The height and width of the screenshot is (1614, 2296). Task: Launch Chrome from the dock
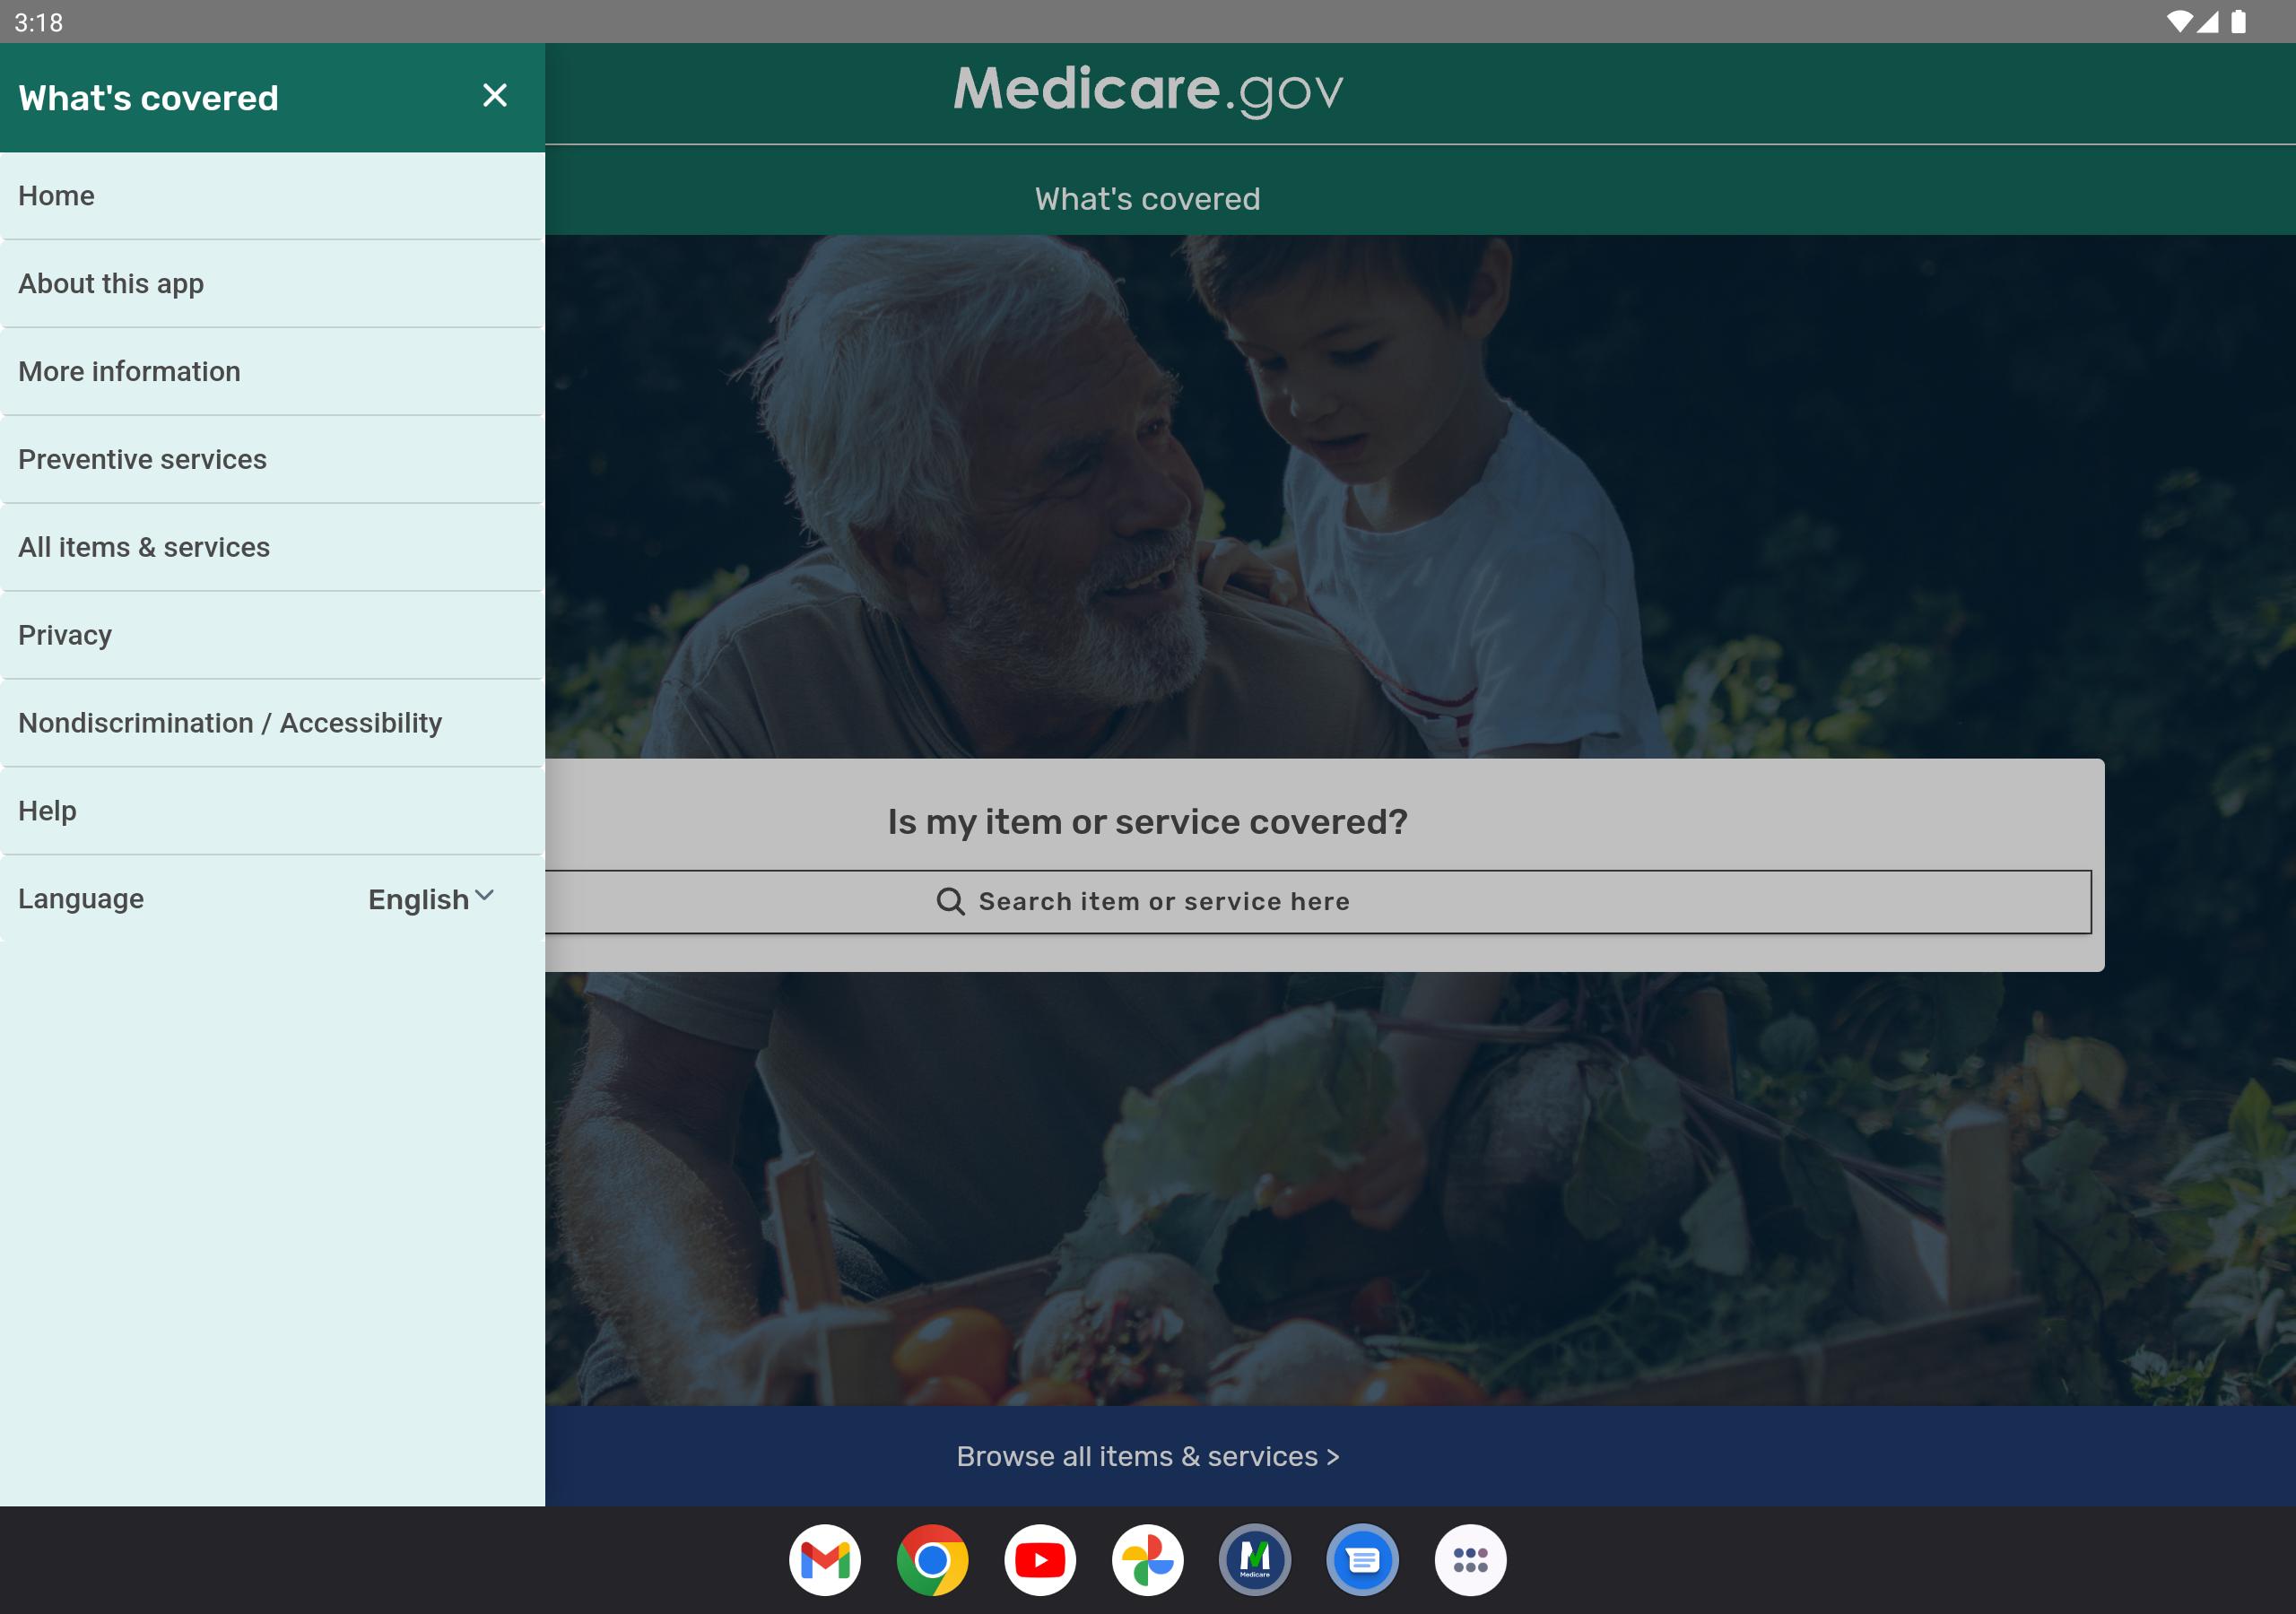tap(932, 1560)
